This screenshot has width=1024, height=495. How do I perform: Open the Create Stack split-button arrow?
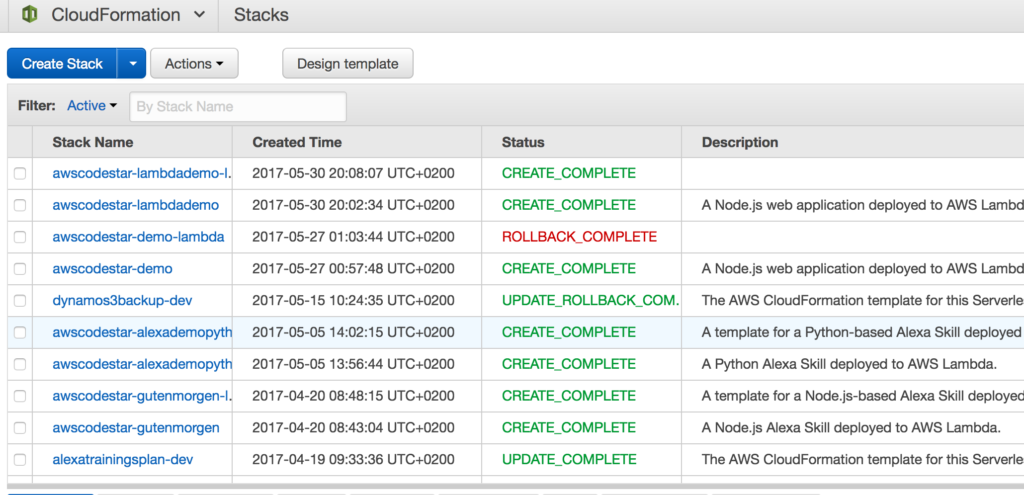133,63
